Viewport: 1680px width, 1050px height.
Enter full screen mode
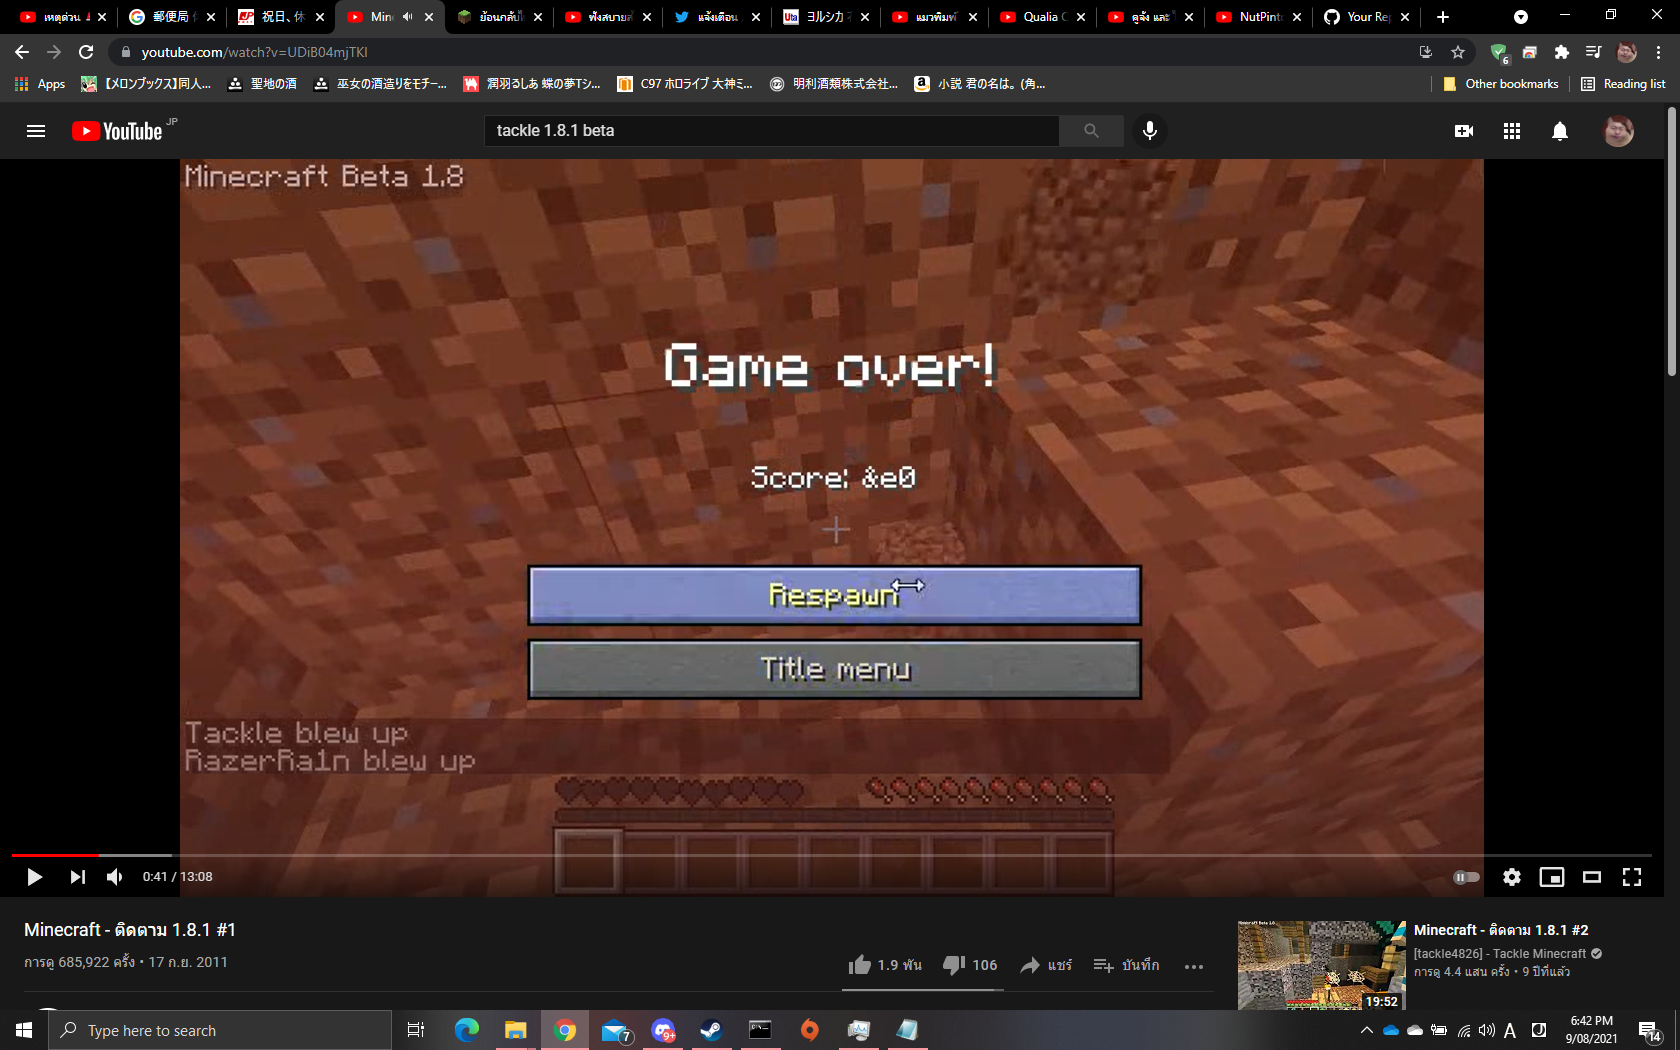(x=1632, y=877)
